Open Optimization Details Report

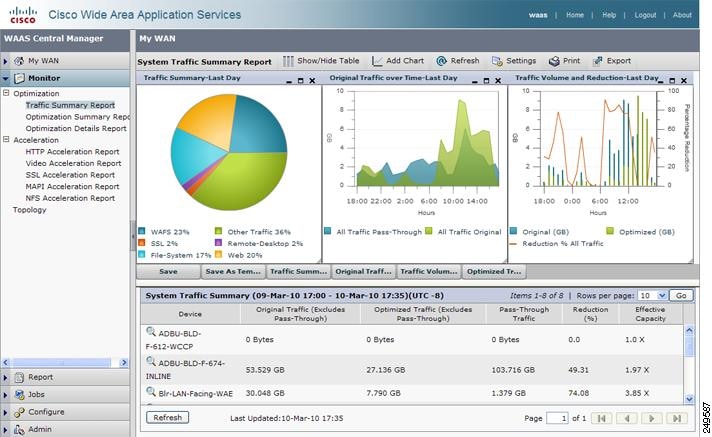click(x=76, y=129)
